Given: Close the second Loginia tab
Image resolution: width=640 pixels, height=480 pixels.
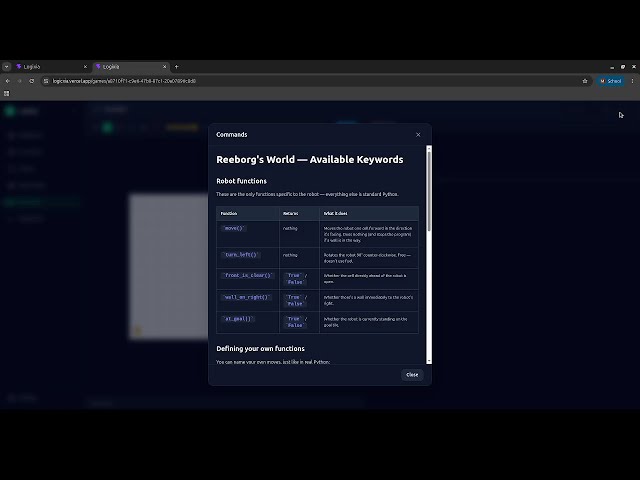Looking at the screenshot, I should (x=164, y=67).
